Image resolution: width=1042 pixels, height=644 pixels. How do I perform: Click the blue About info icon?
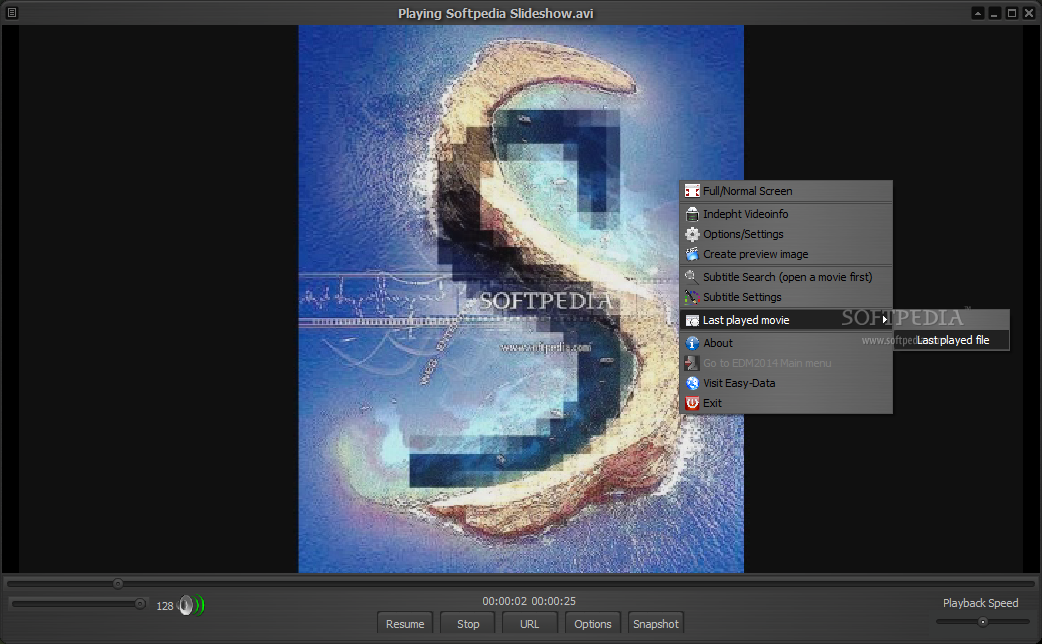click(692, 343)
